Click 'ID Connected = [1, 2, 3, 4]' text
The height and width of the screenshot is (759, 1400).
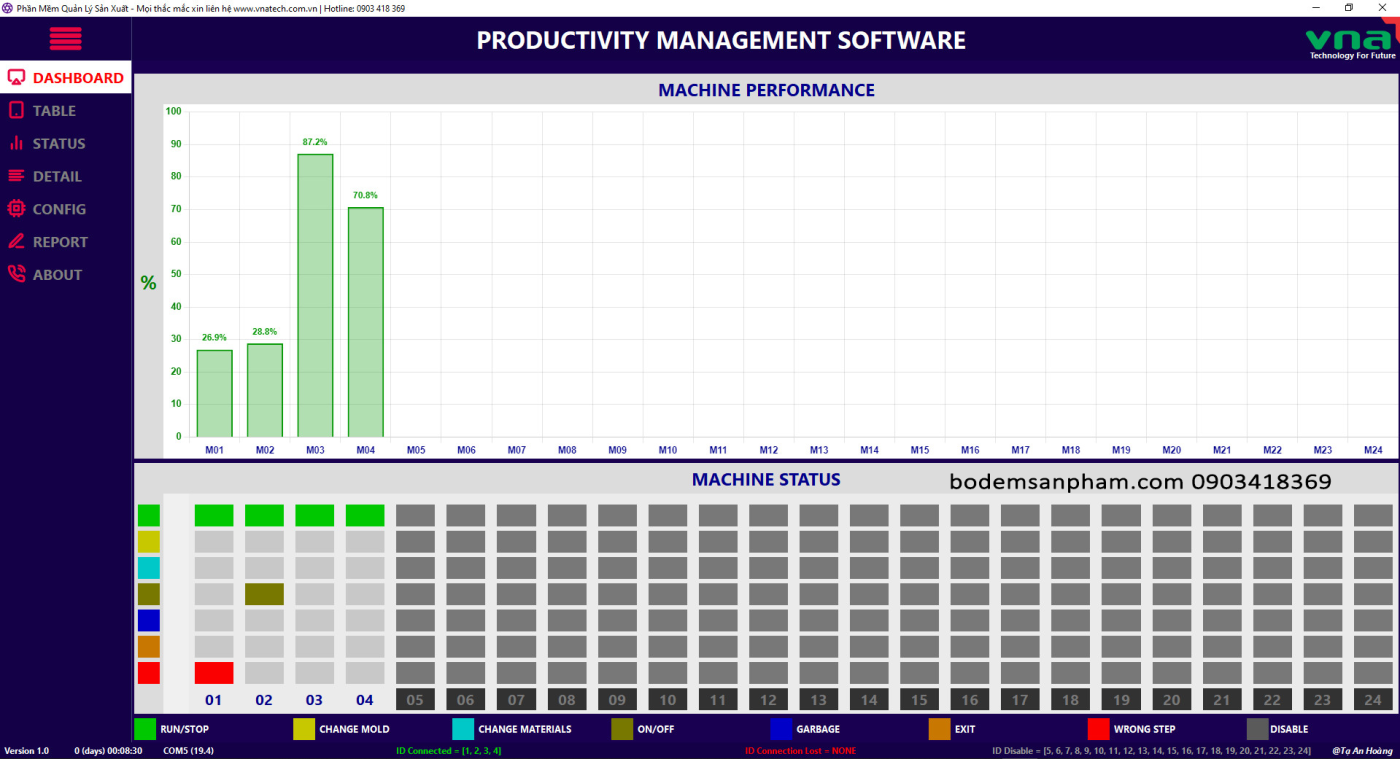[x=449, y=751]
